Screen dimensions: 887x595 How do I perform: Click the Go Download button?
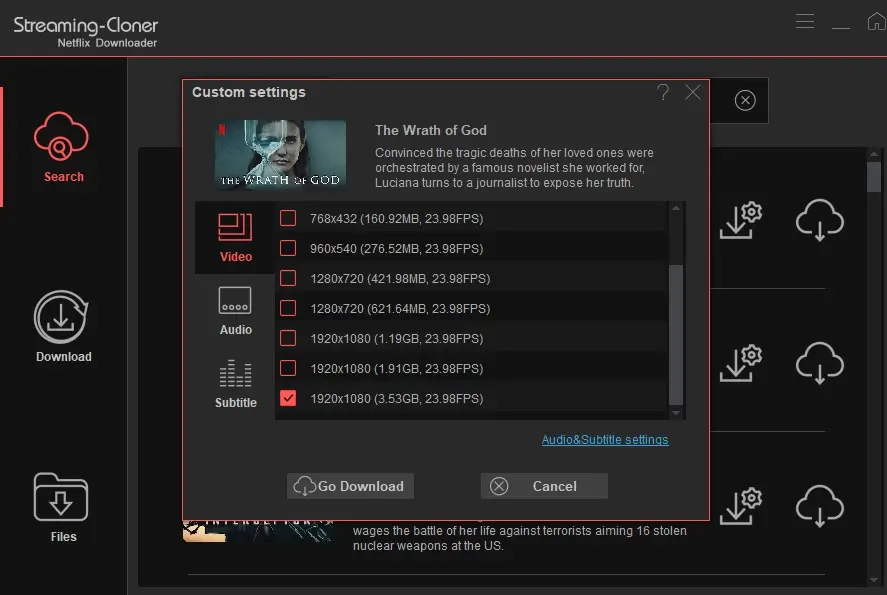[x=350, y=486]
